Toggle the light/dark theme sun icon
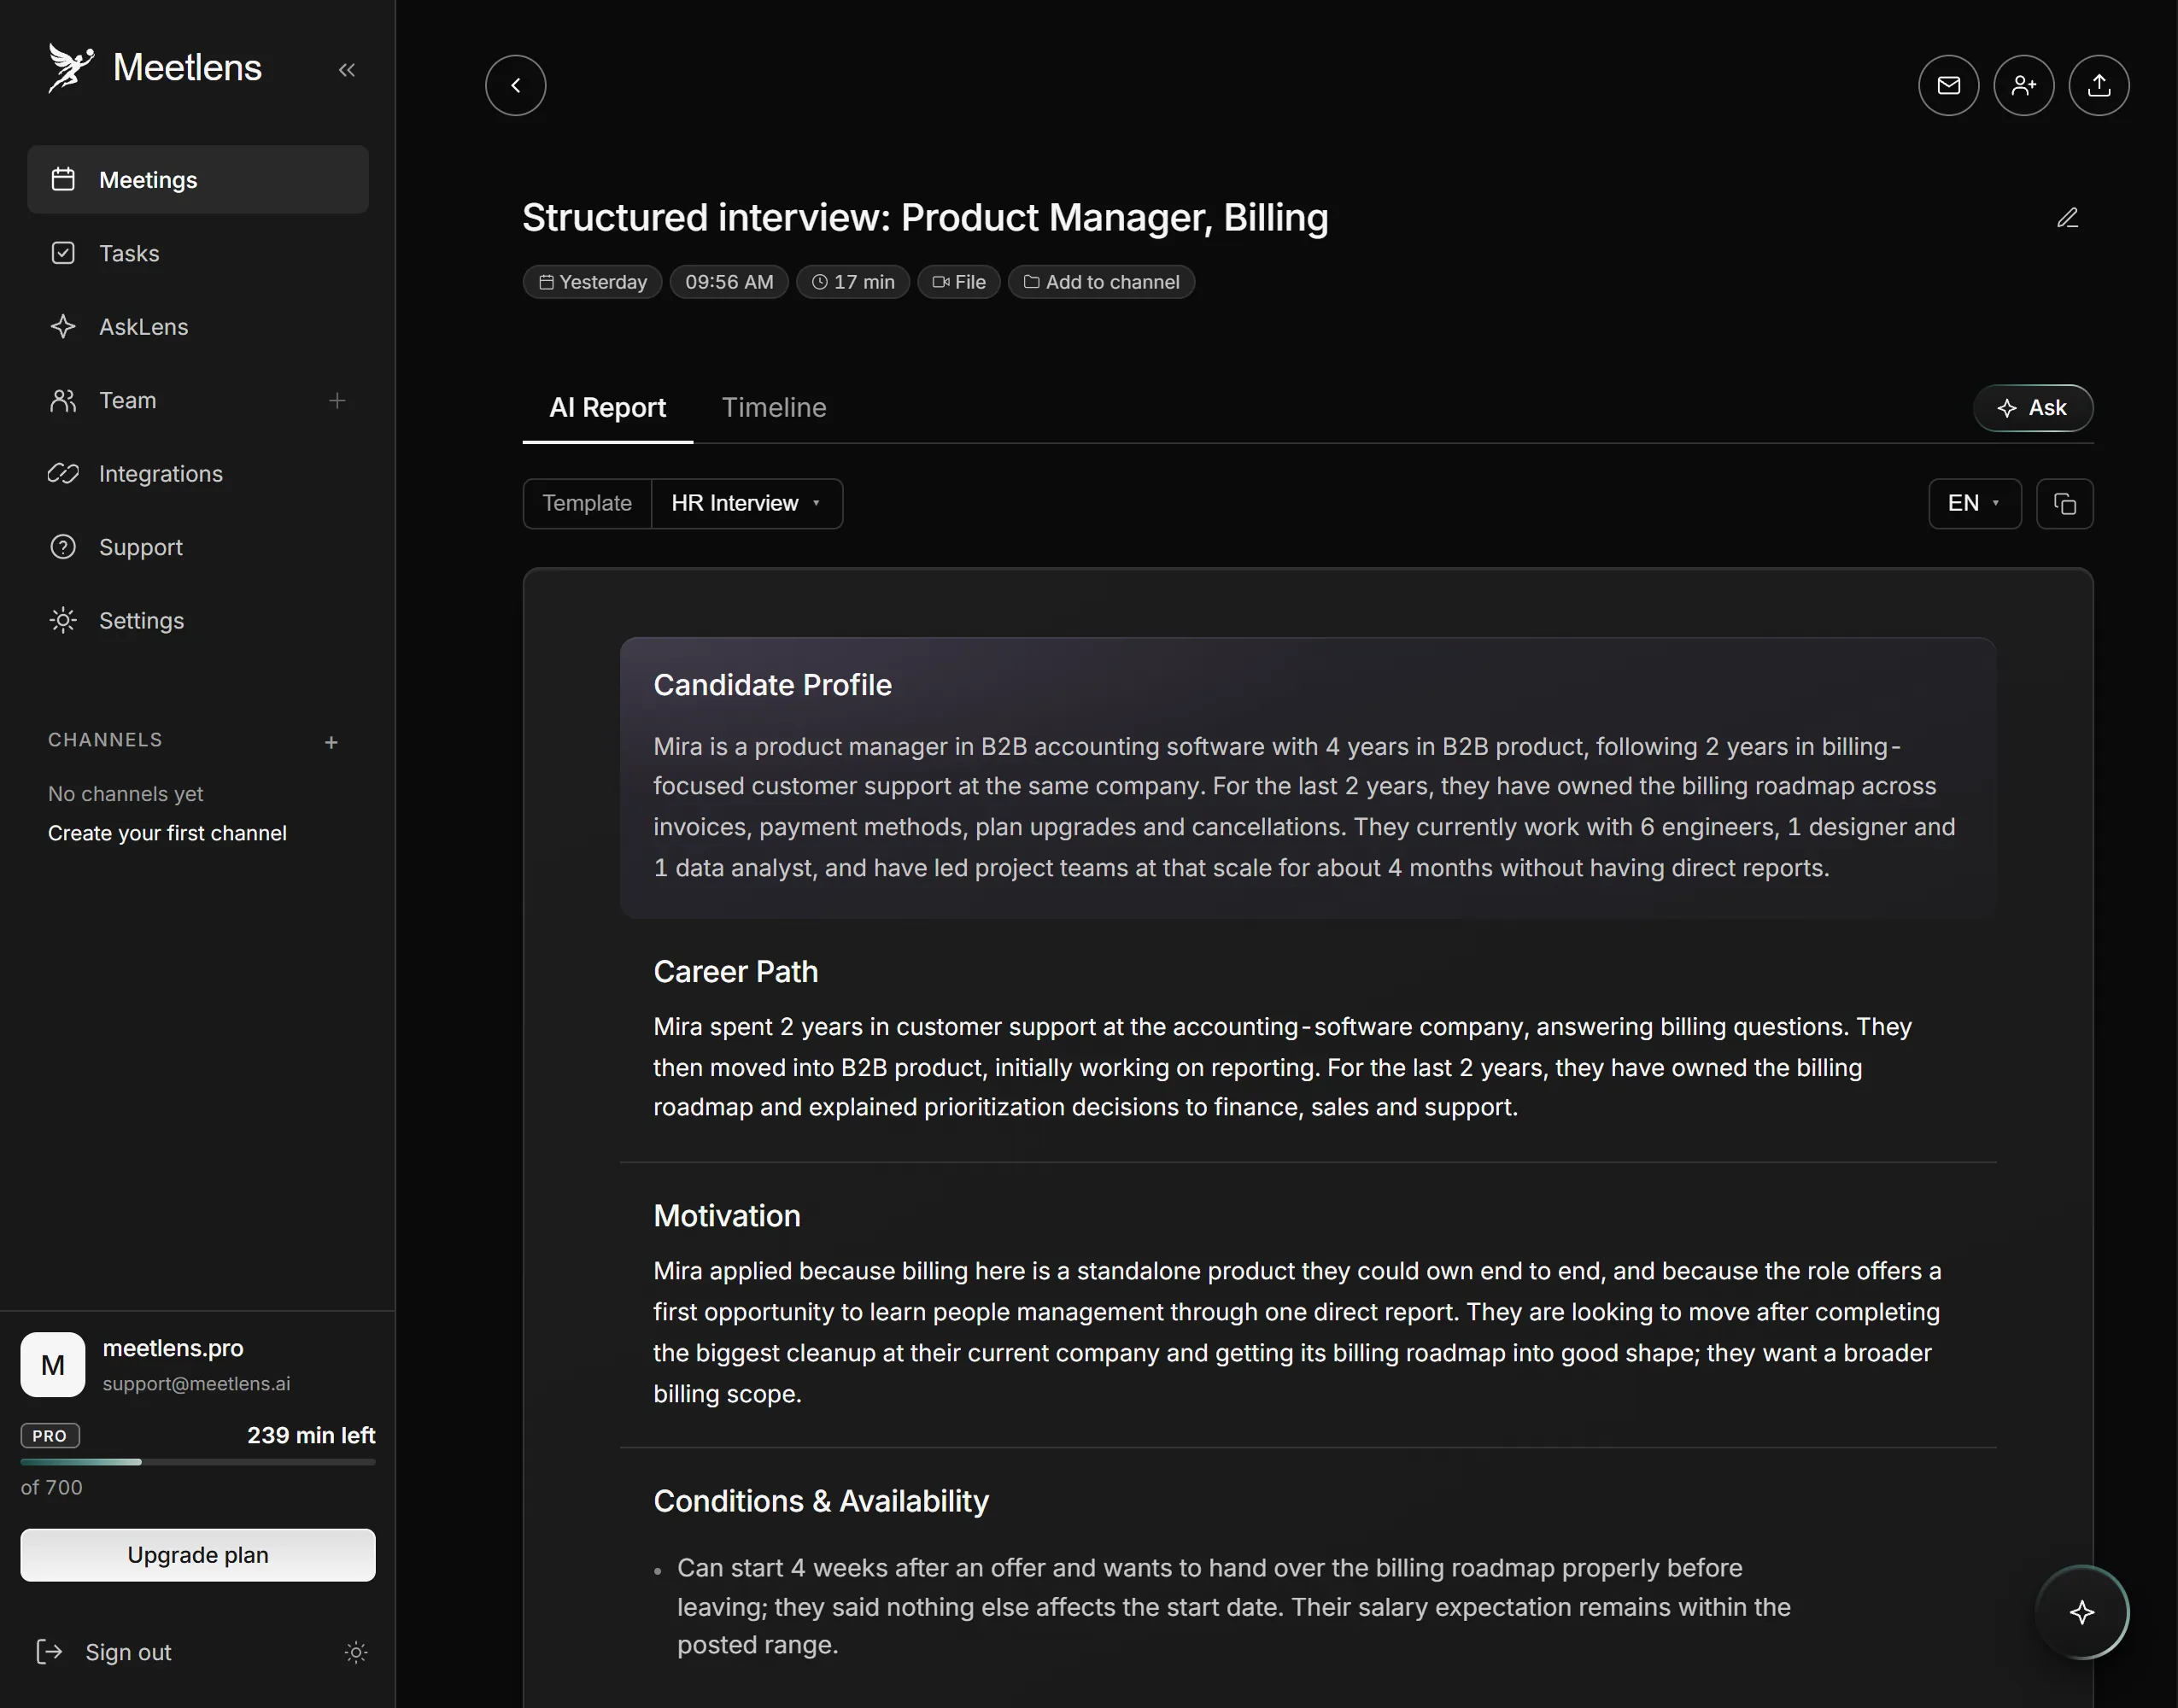The image size is (2178, 1708). [356, 1652]
